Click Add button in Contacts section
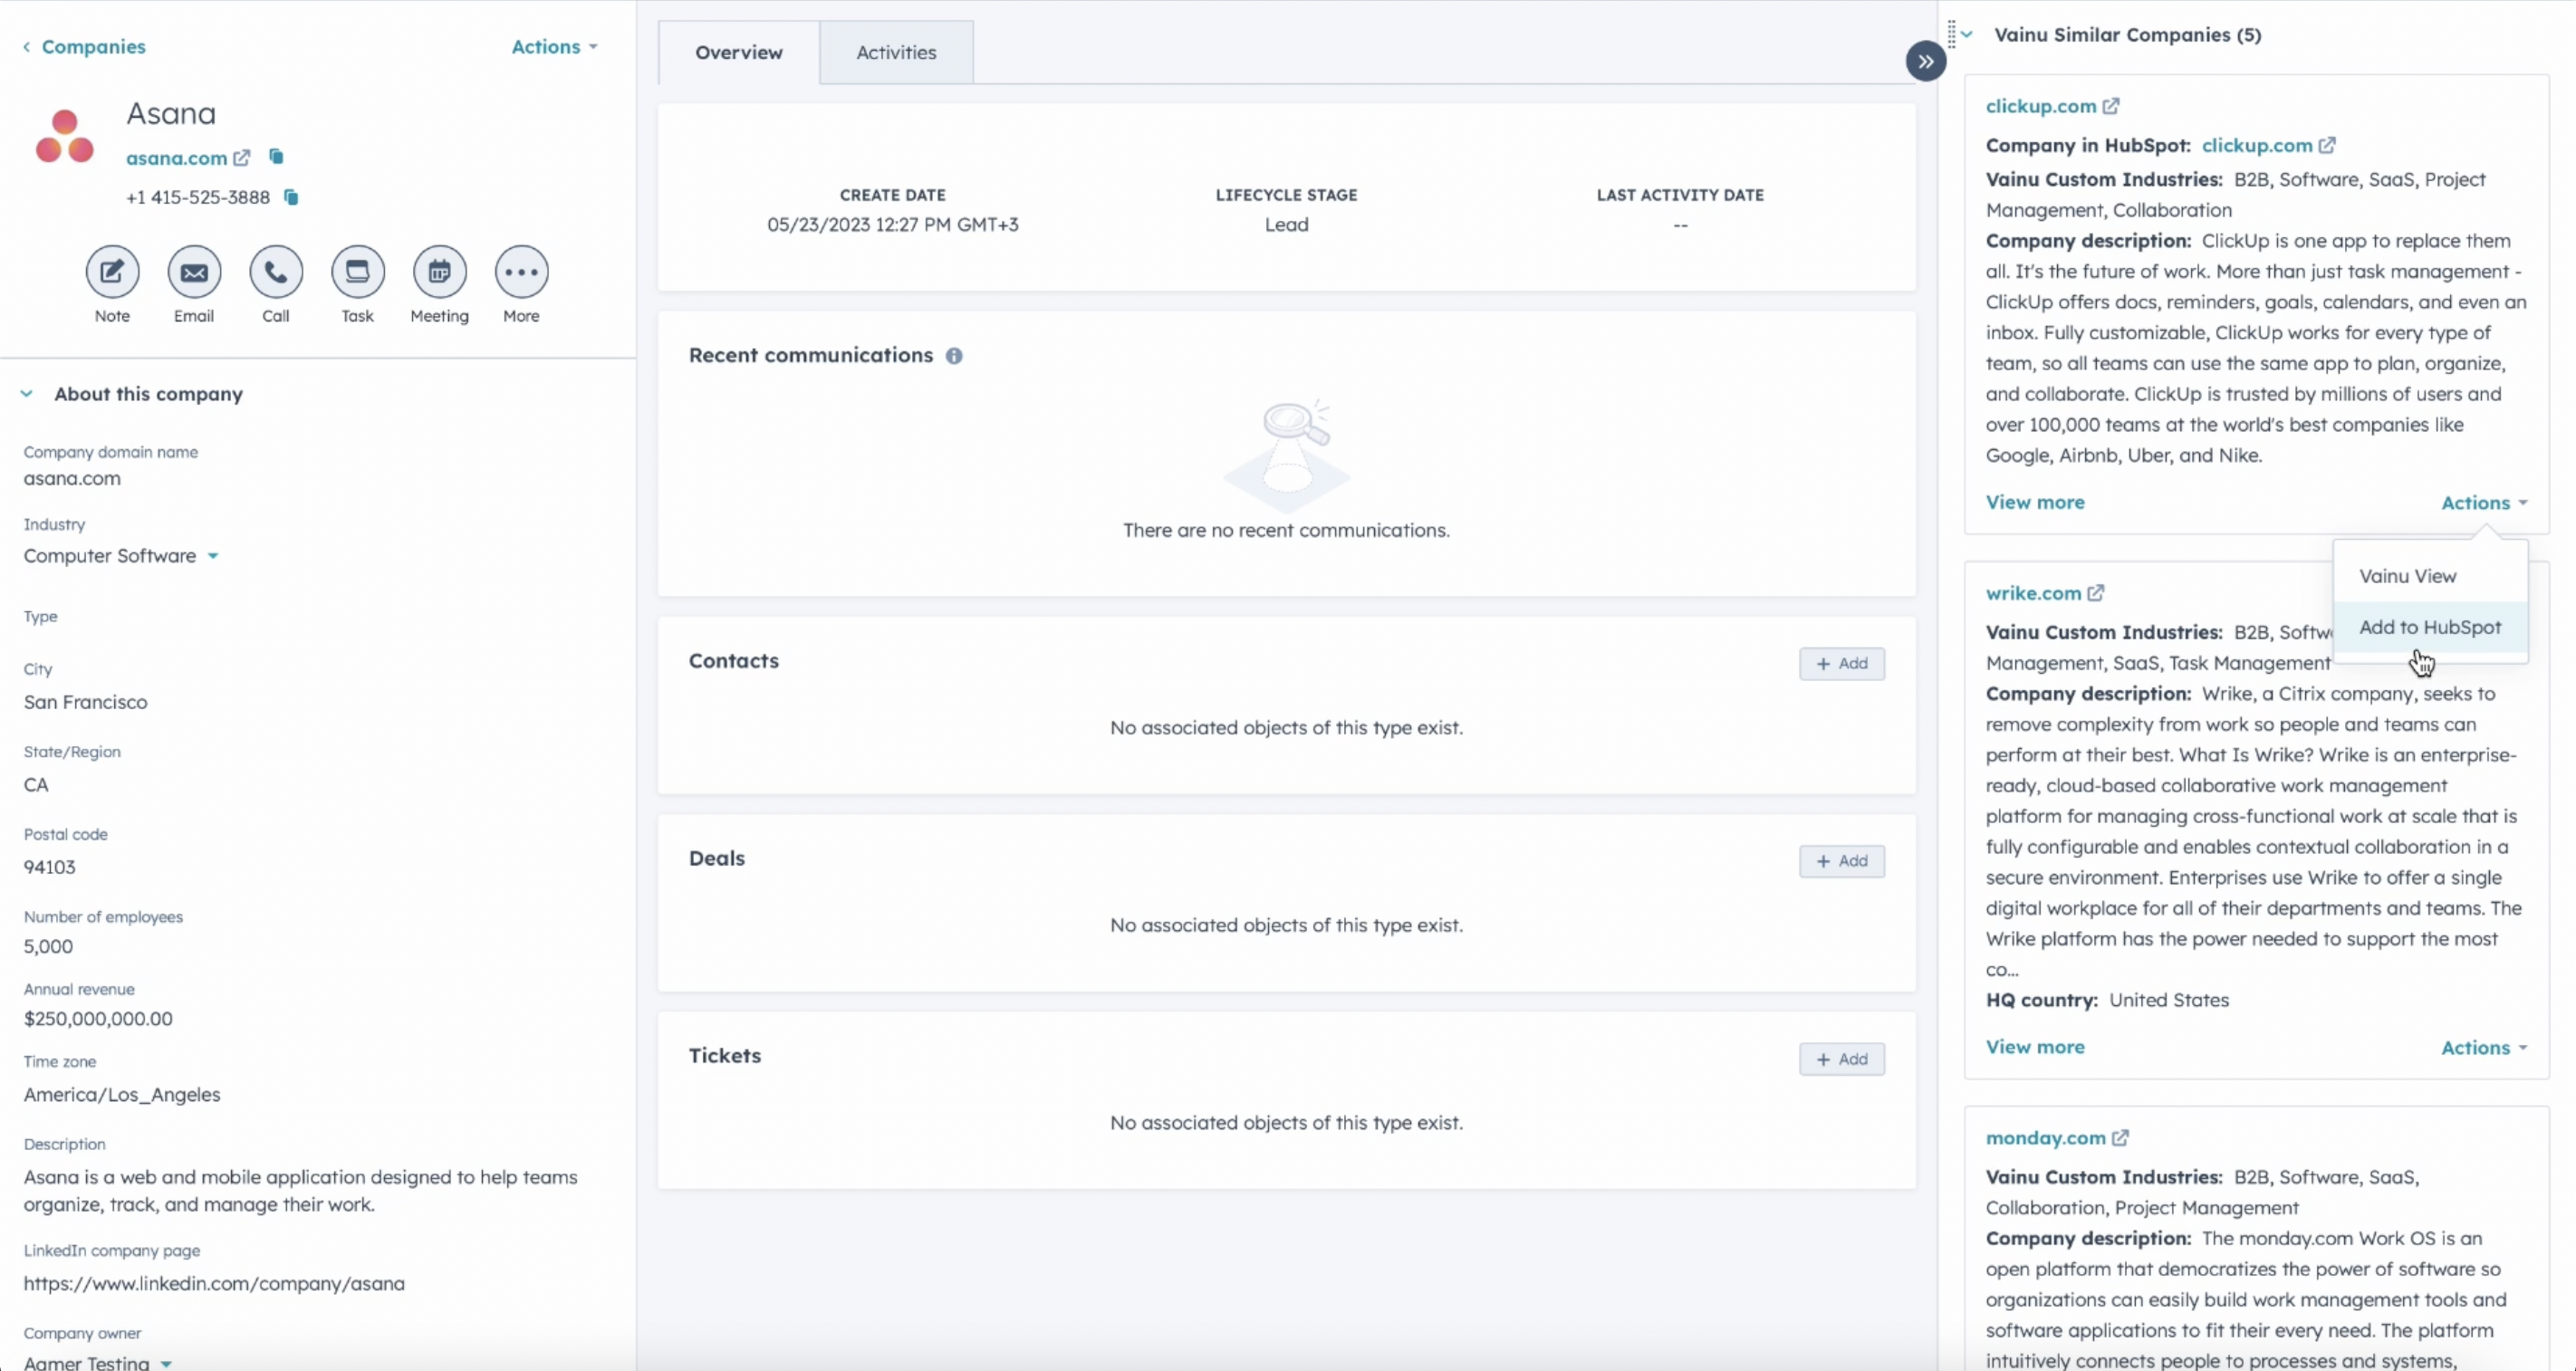This screenshot has width=2576, height=1371. [x=1841, y=664]
